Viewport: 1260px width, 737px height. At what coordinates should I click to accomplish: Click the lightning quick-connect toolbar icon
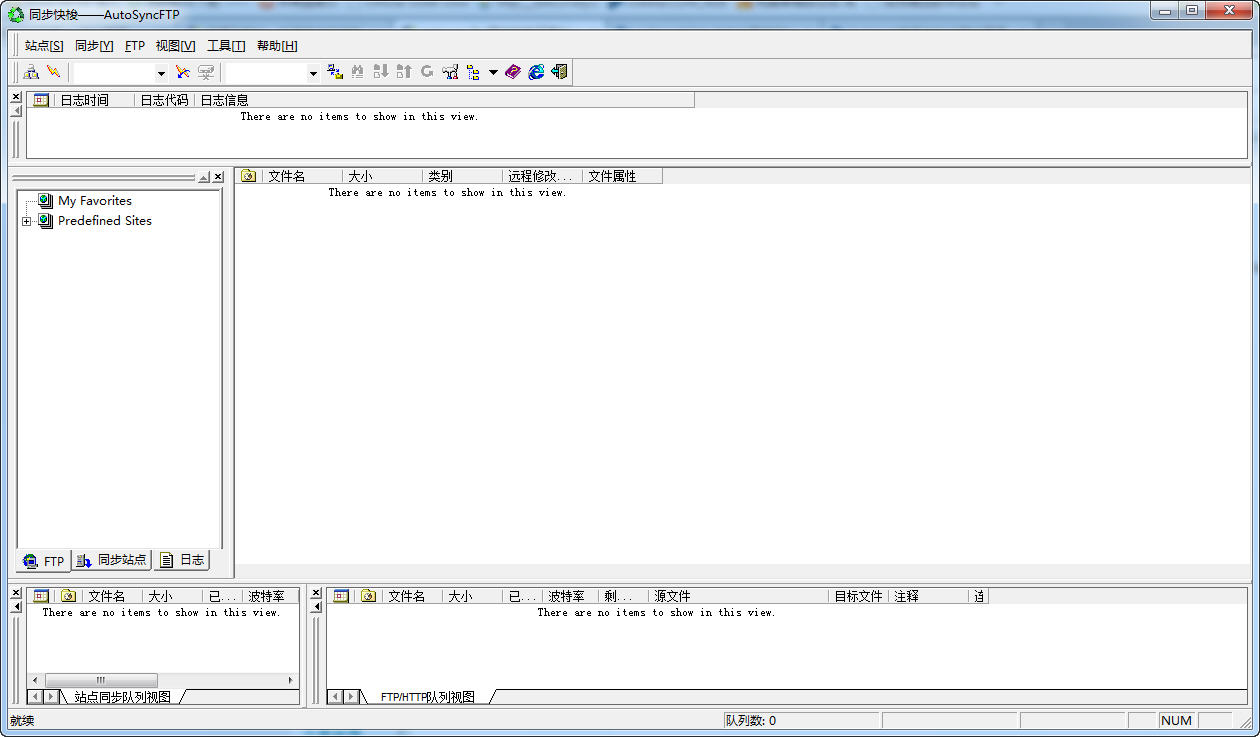(x=54, y=72)
